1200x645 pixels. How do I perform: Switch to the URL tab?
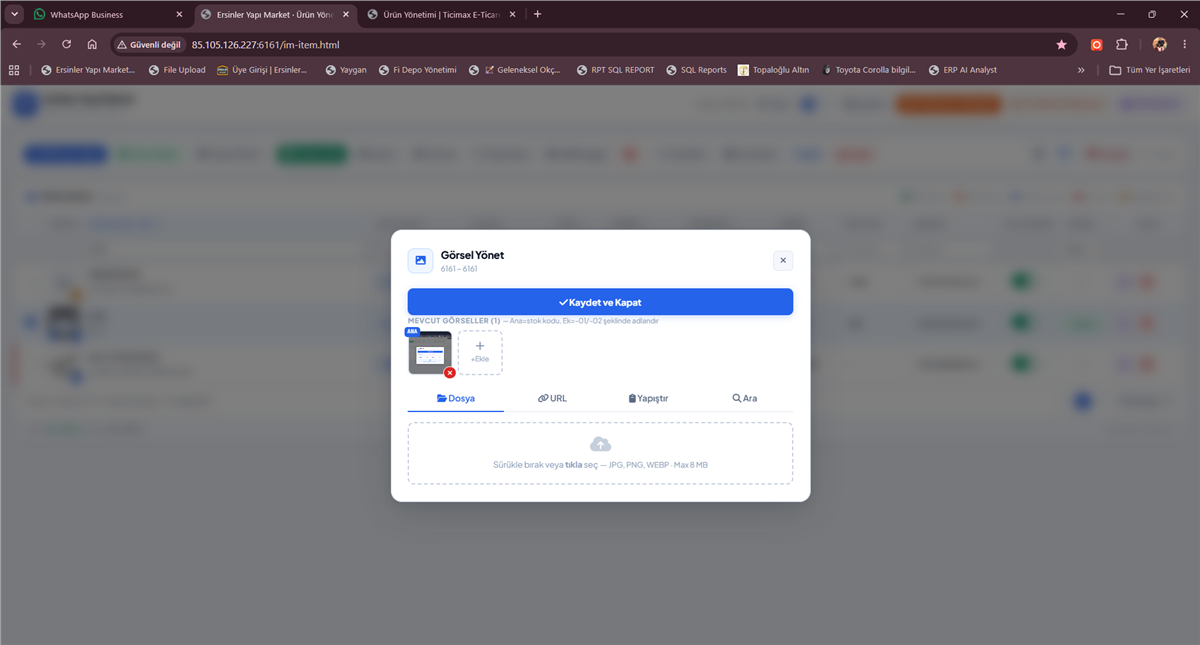[x=552, y=398]
